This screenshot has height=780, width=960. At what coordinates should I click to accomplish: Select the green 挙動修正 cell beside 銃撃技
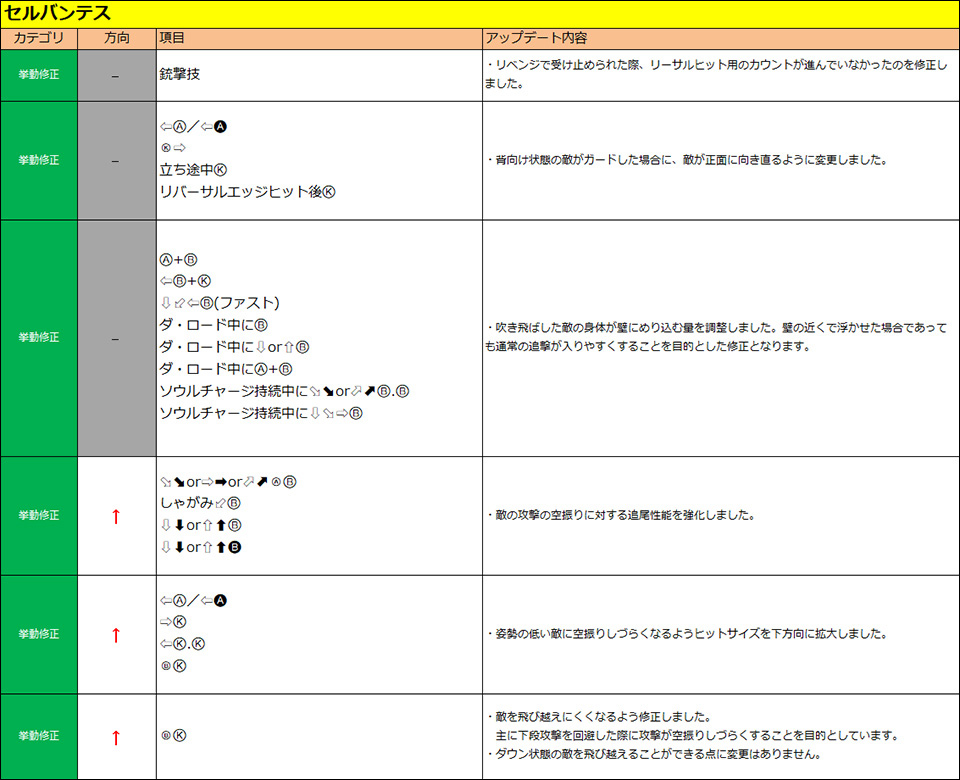[39, 75]
